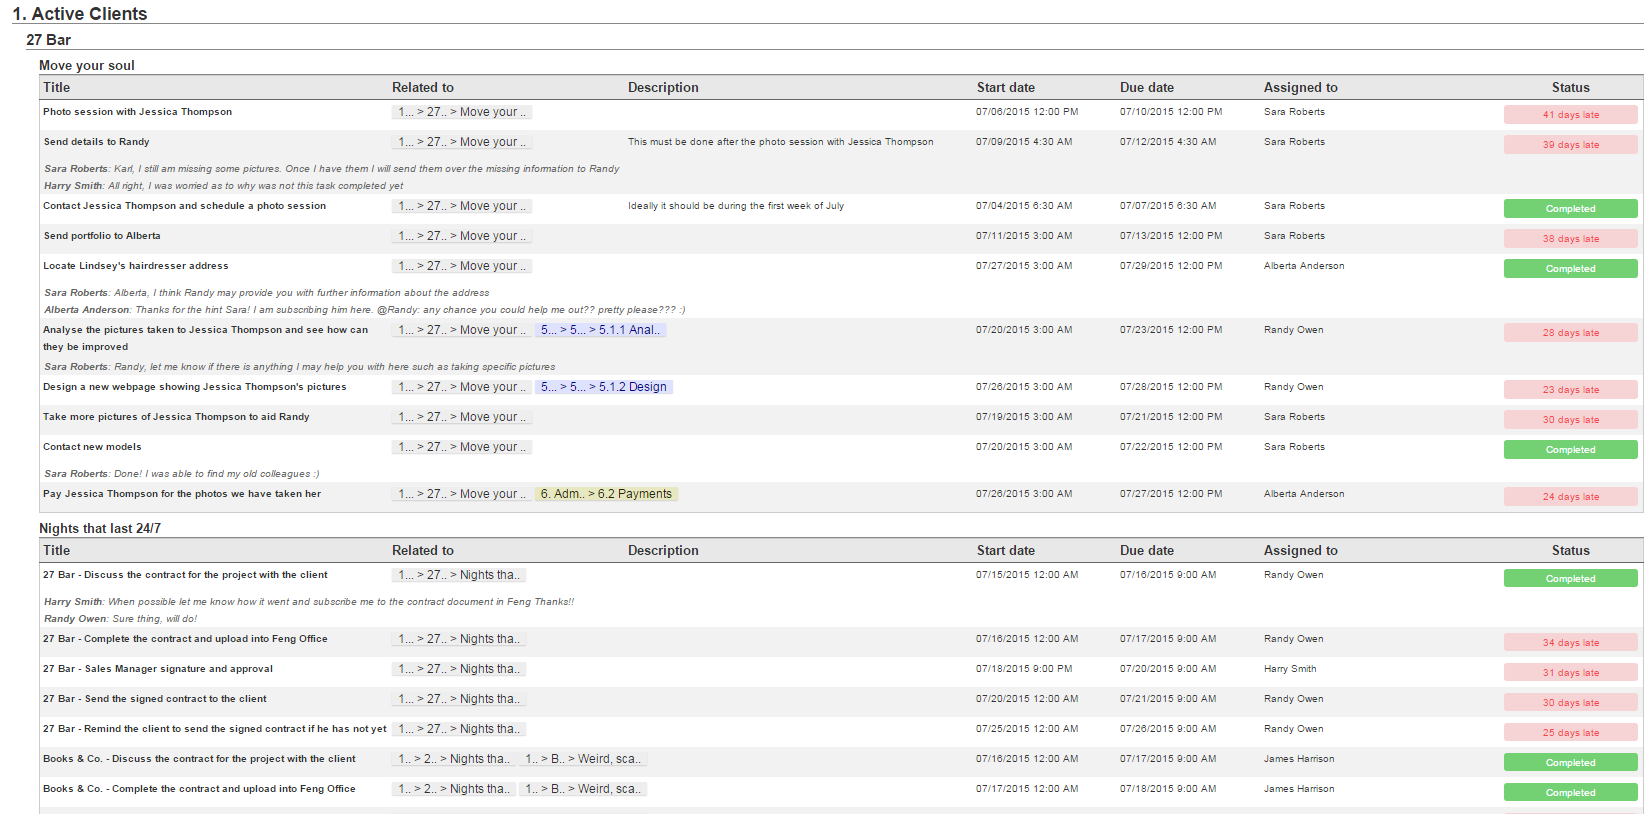Select the 'Move your soul' project heading
Viewport: 1650px width, 814px height.
tap(87, 65)
